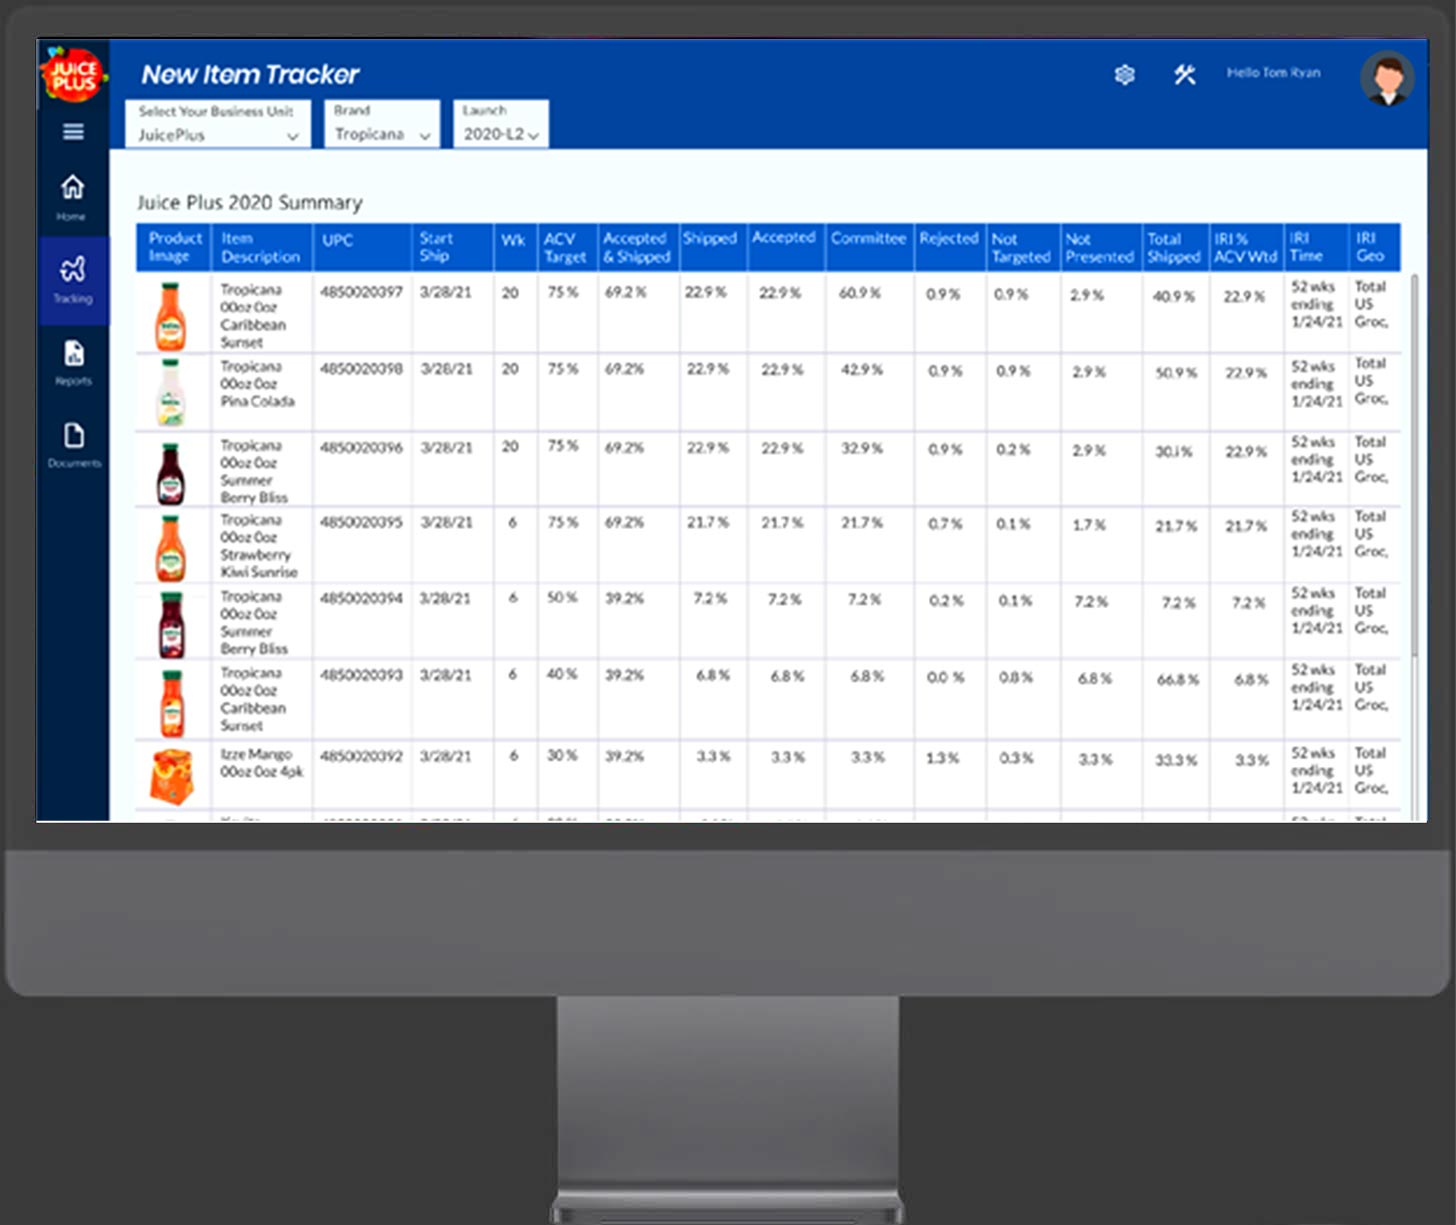The height and width of the screenshot is (1225, 1456).
Task: Click Izze Mango 00oz 4pk description
Action: (x=262, y=763)
